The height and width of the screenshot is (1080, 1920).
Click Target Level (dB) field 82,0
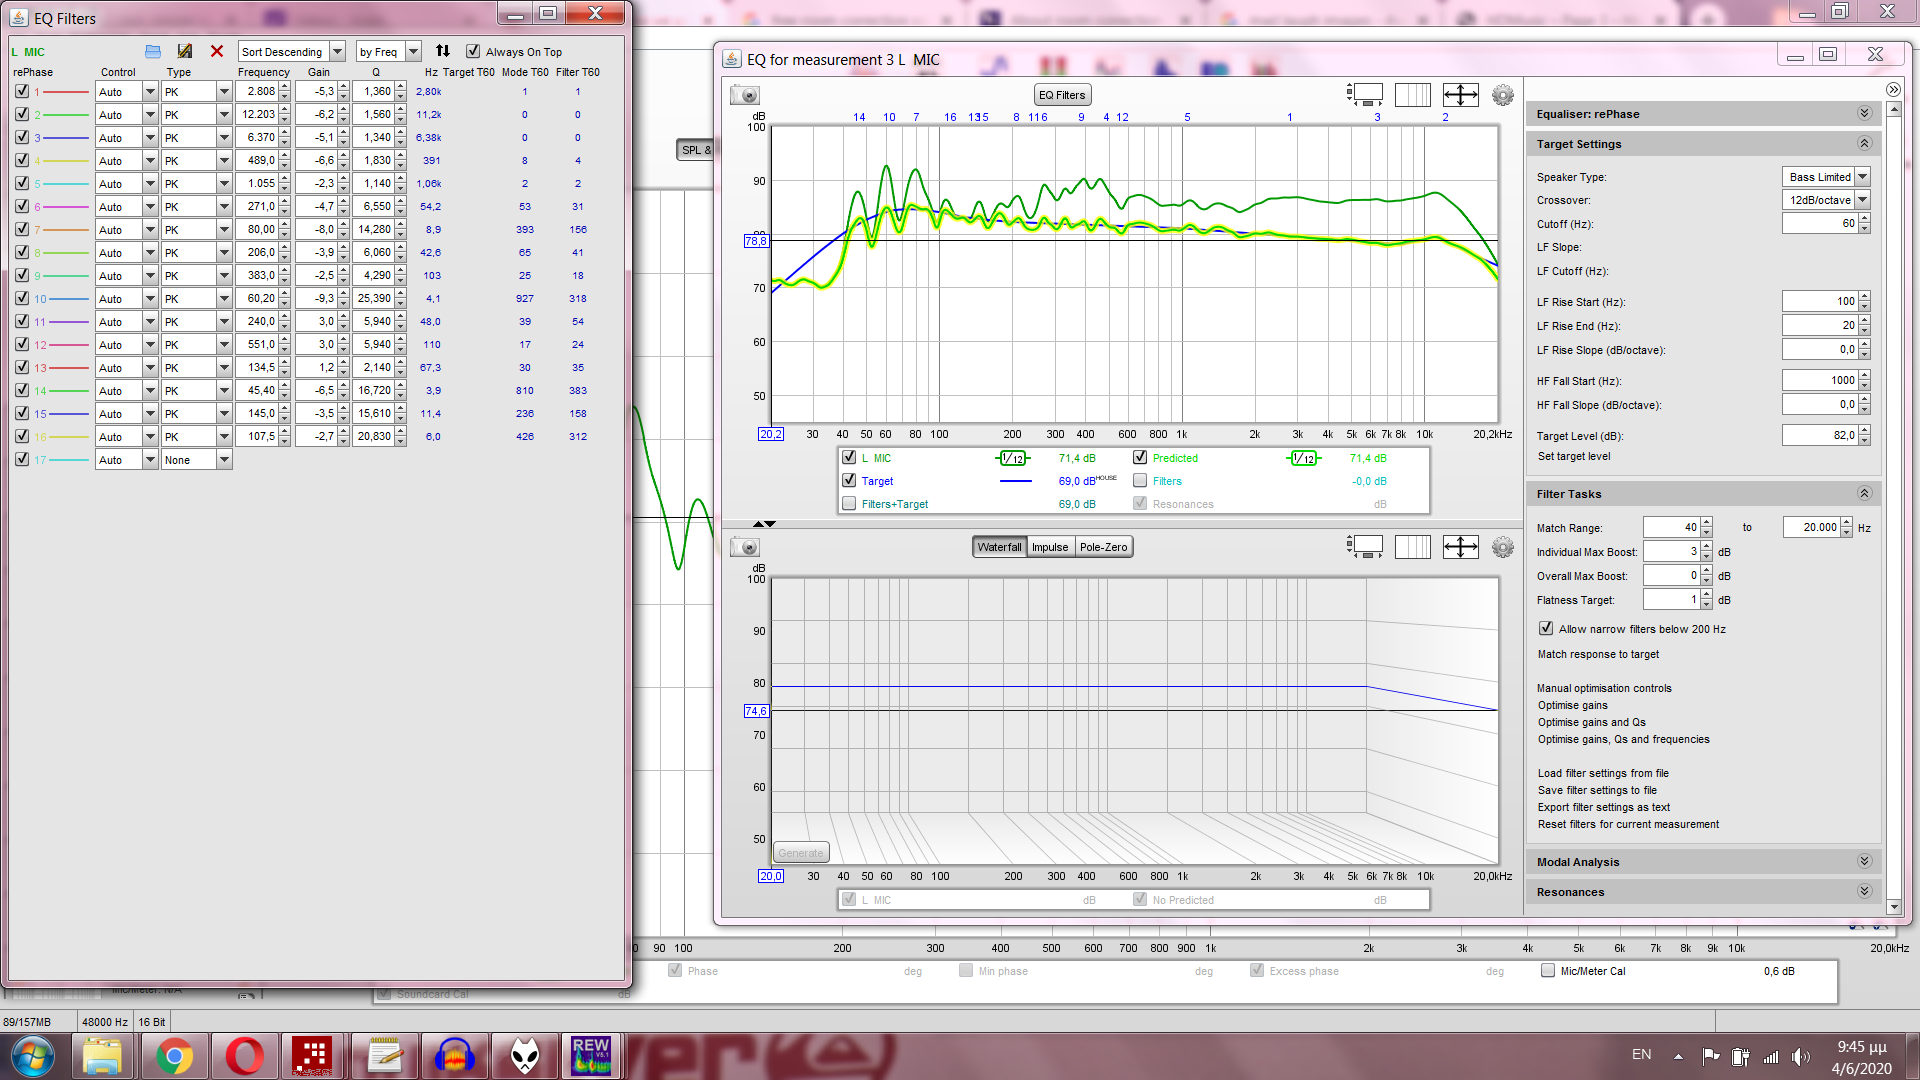[x=1820, y=435]
